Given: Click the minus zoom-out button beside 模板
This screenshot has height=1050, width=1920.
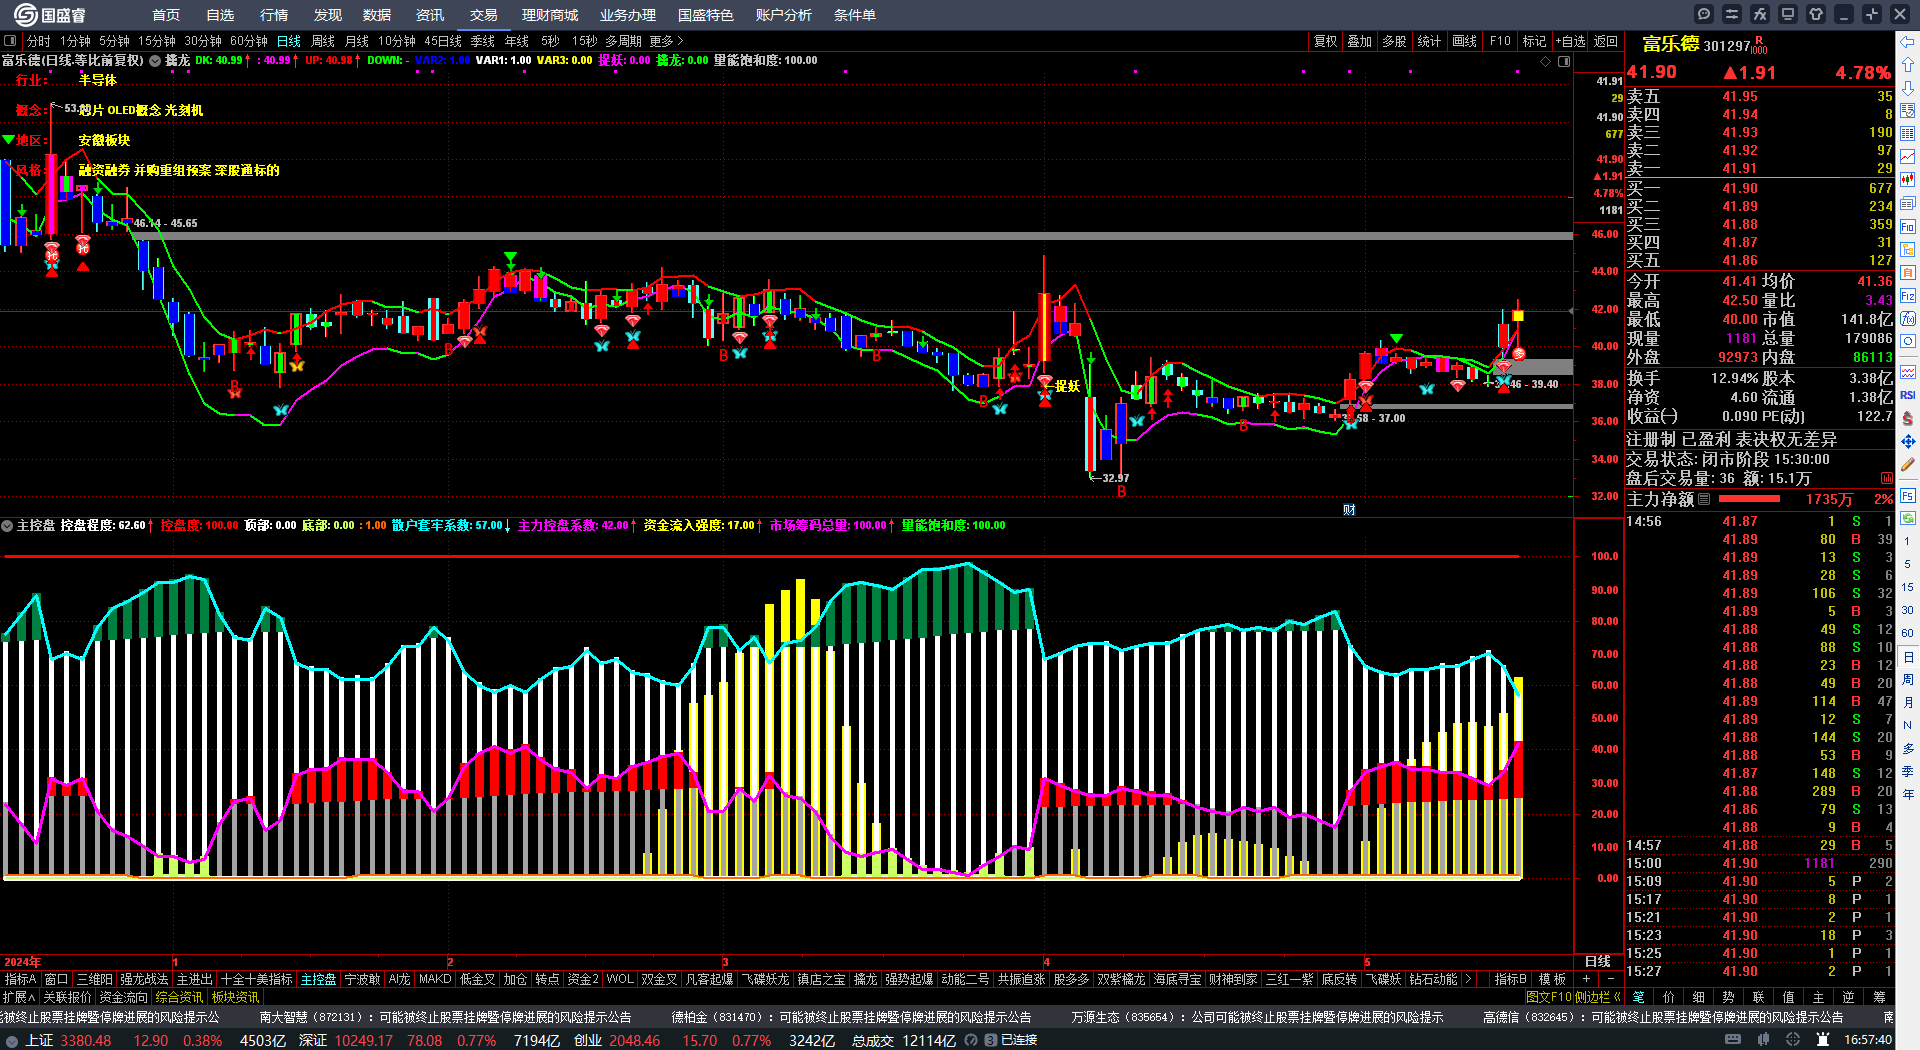Looking at the screenshot, I should coord(1610,979).
